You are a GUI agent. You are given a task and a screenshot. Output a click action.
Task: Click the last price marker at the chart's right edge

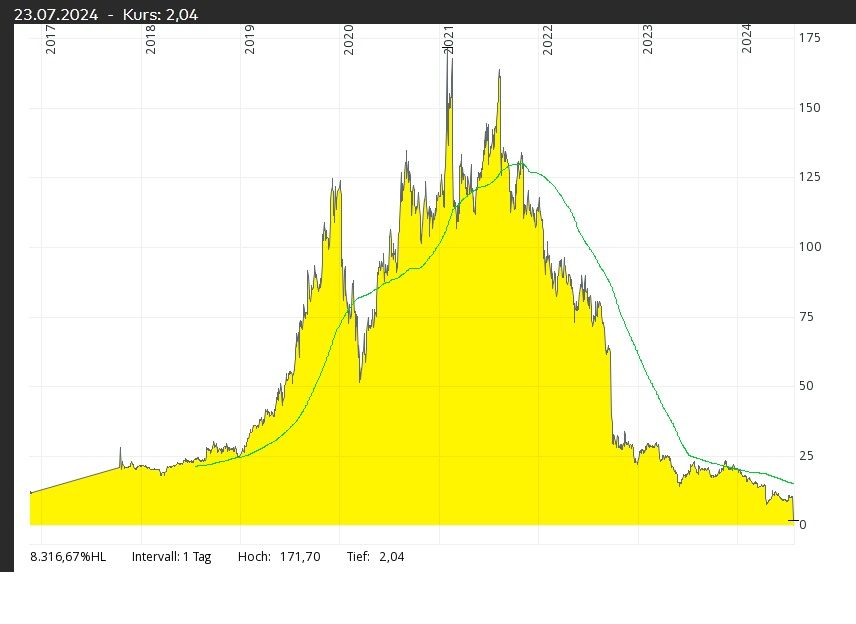coord(793,520)
